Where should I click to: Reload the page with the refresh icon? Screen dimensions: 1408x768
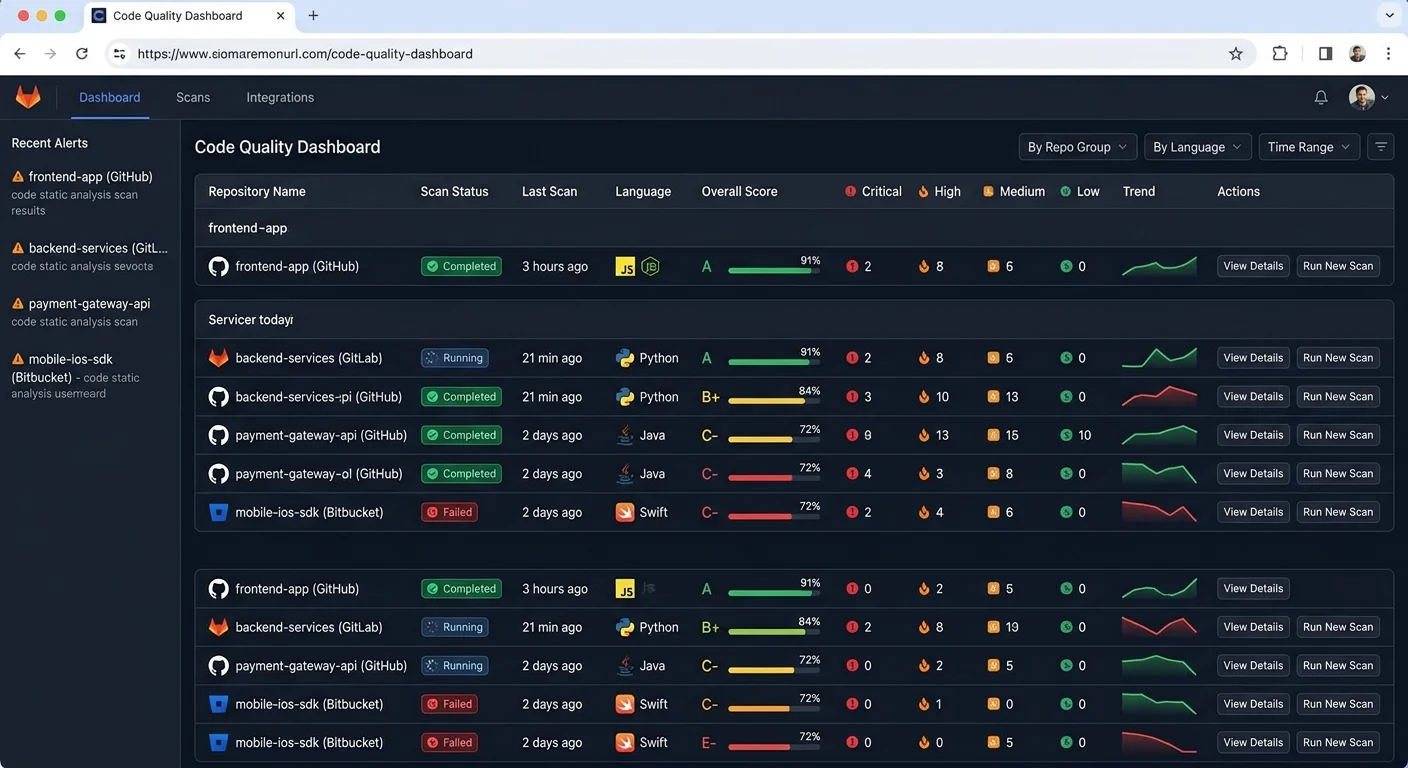[x=82, y=54]
